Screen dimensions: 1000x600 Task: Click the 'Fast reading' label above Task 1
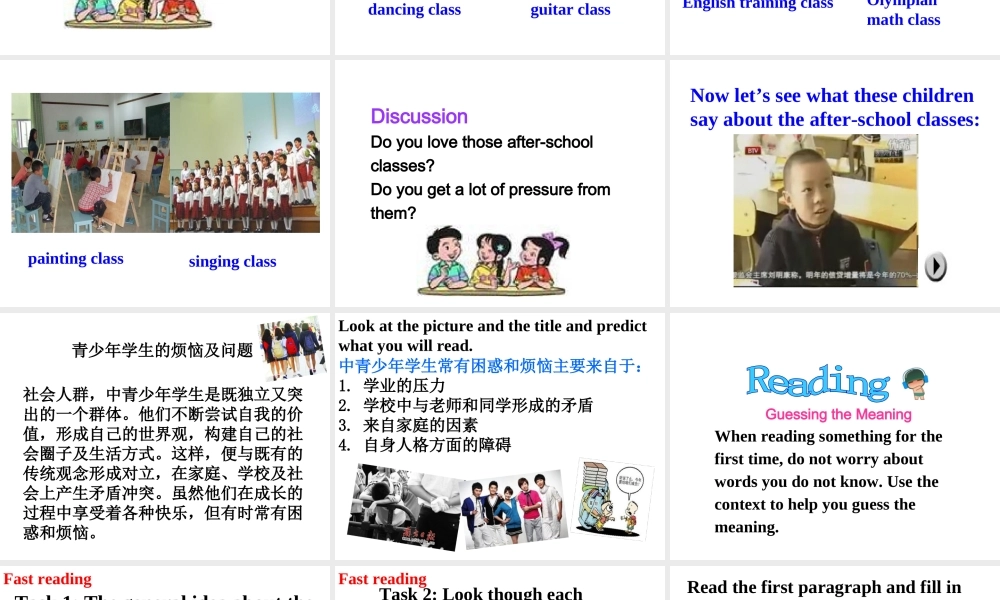[47, 579]
